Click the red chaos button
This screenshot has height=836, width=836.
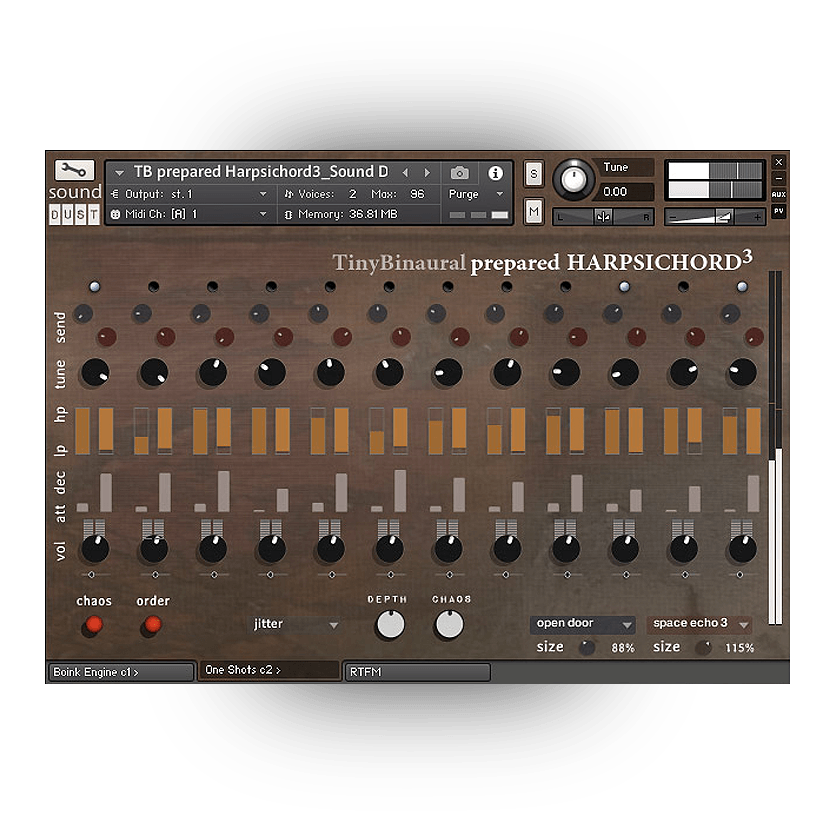point(94,624)
